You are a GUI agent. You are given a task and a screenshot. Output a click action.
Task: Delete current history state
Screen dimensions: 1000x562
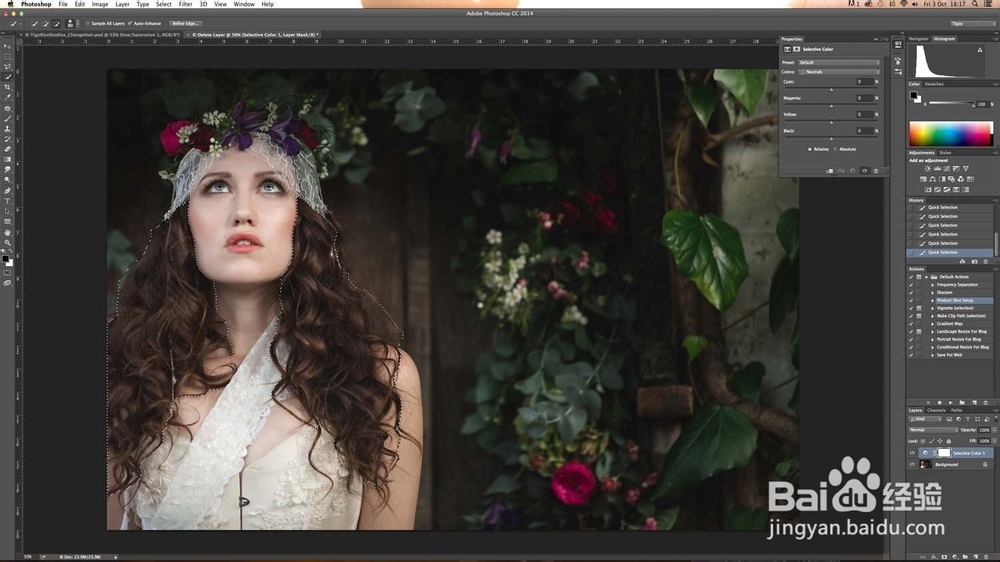[985, 262]
